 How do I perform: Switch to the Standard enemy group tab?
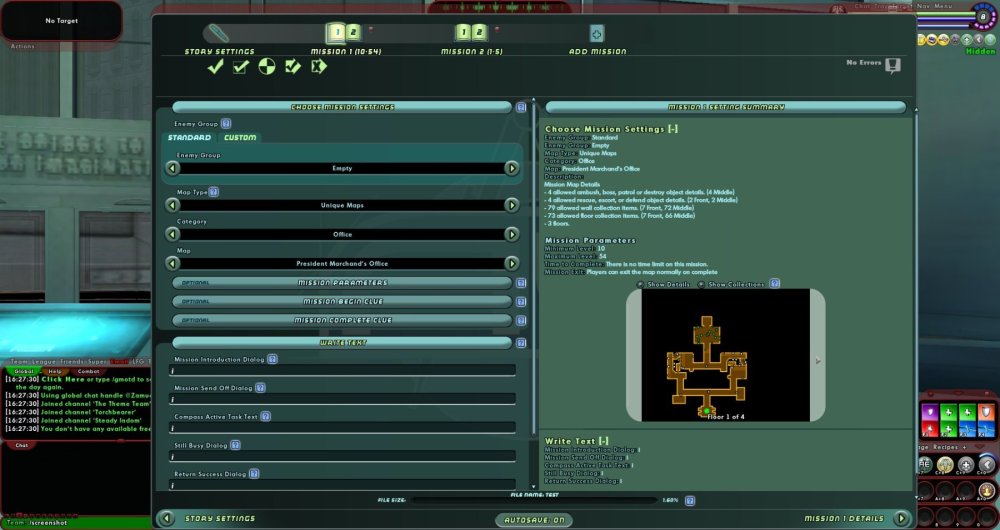[x=189, y=137]
